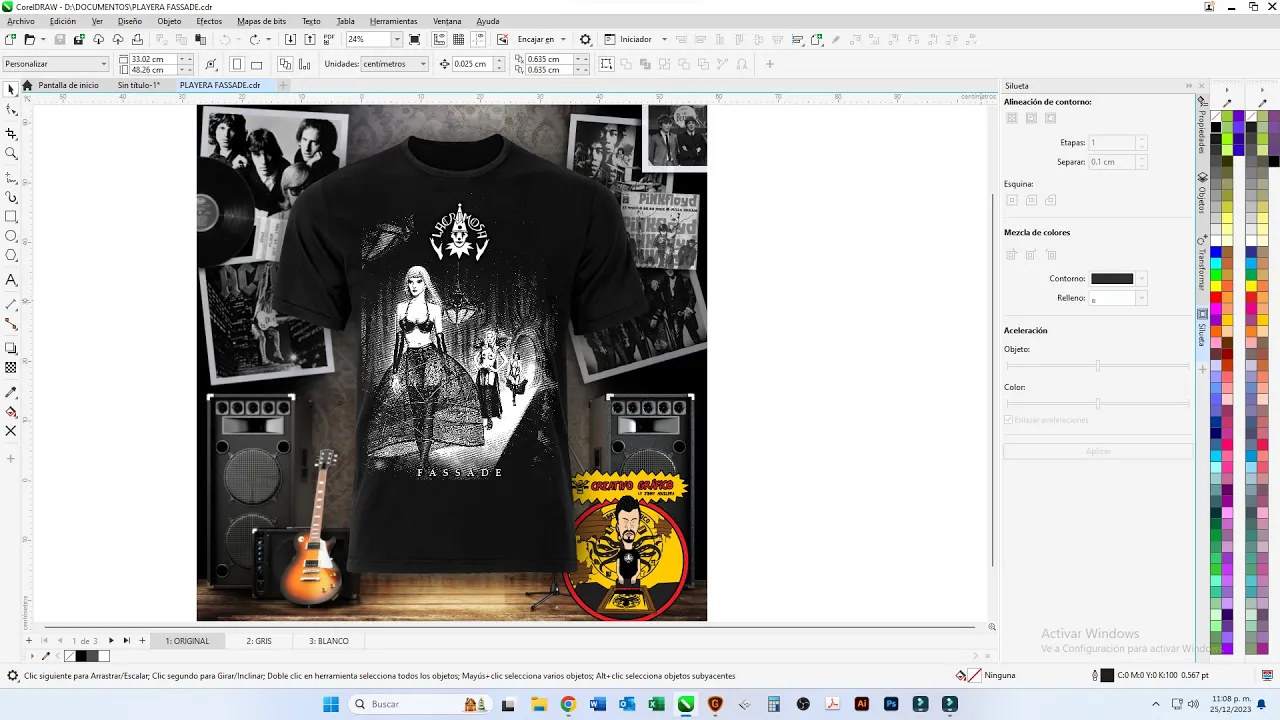Adjust the Color acceleration slider
Image resolution: width=1280 pixels, height=720 pixels.
[x=1098, y=404]
